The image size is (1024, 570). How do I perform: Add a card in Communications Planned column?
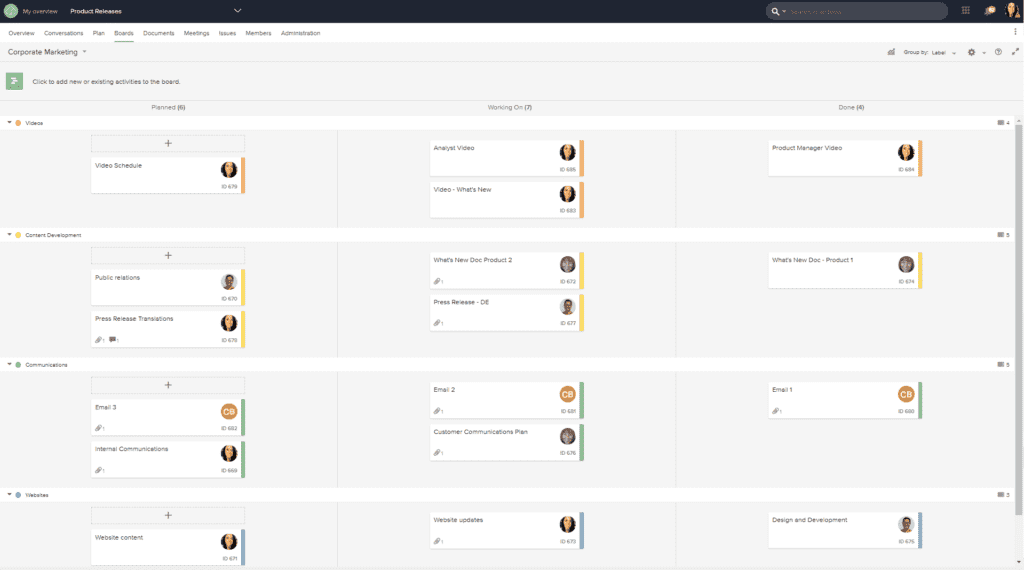click(168, 385)
